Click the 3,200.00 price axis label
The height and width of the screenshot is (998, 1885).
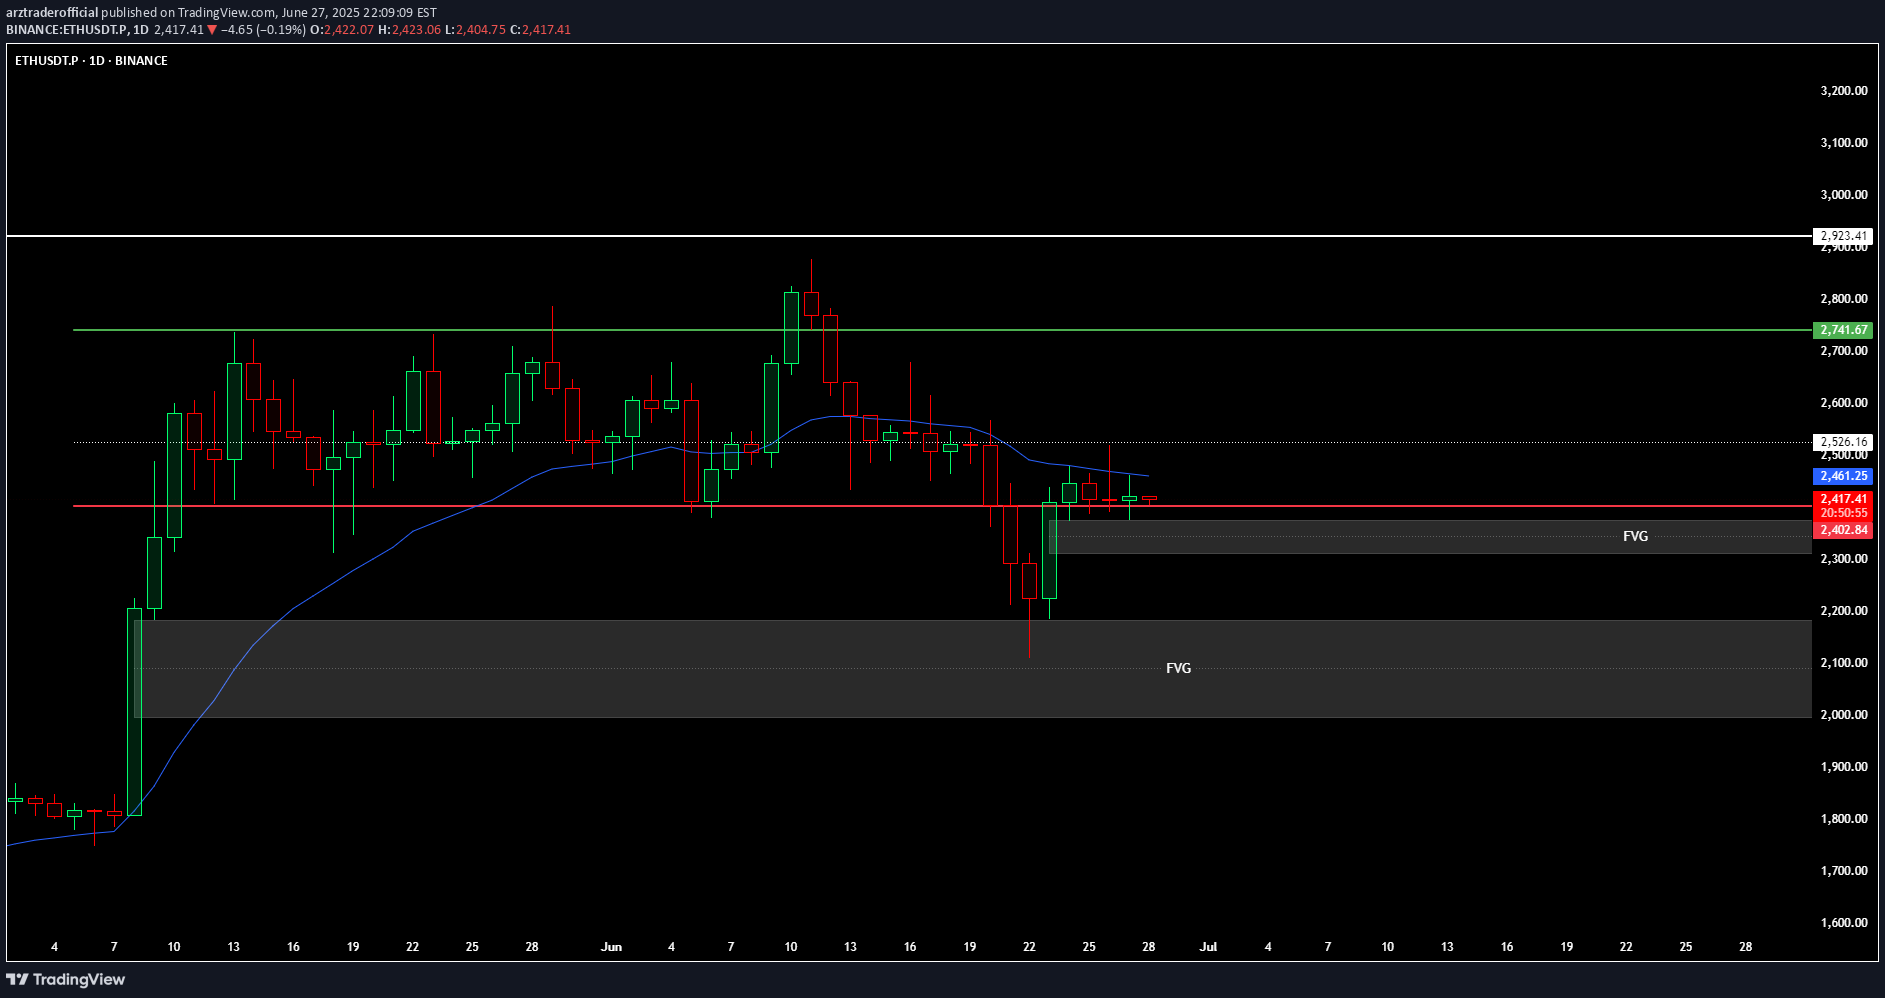(1844, 91)
